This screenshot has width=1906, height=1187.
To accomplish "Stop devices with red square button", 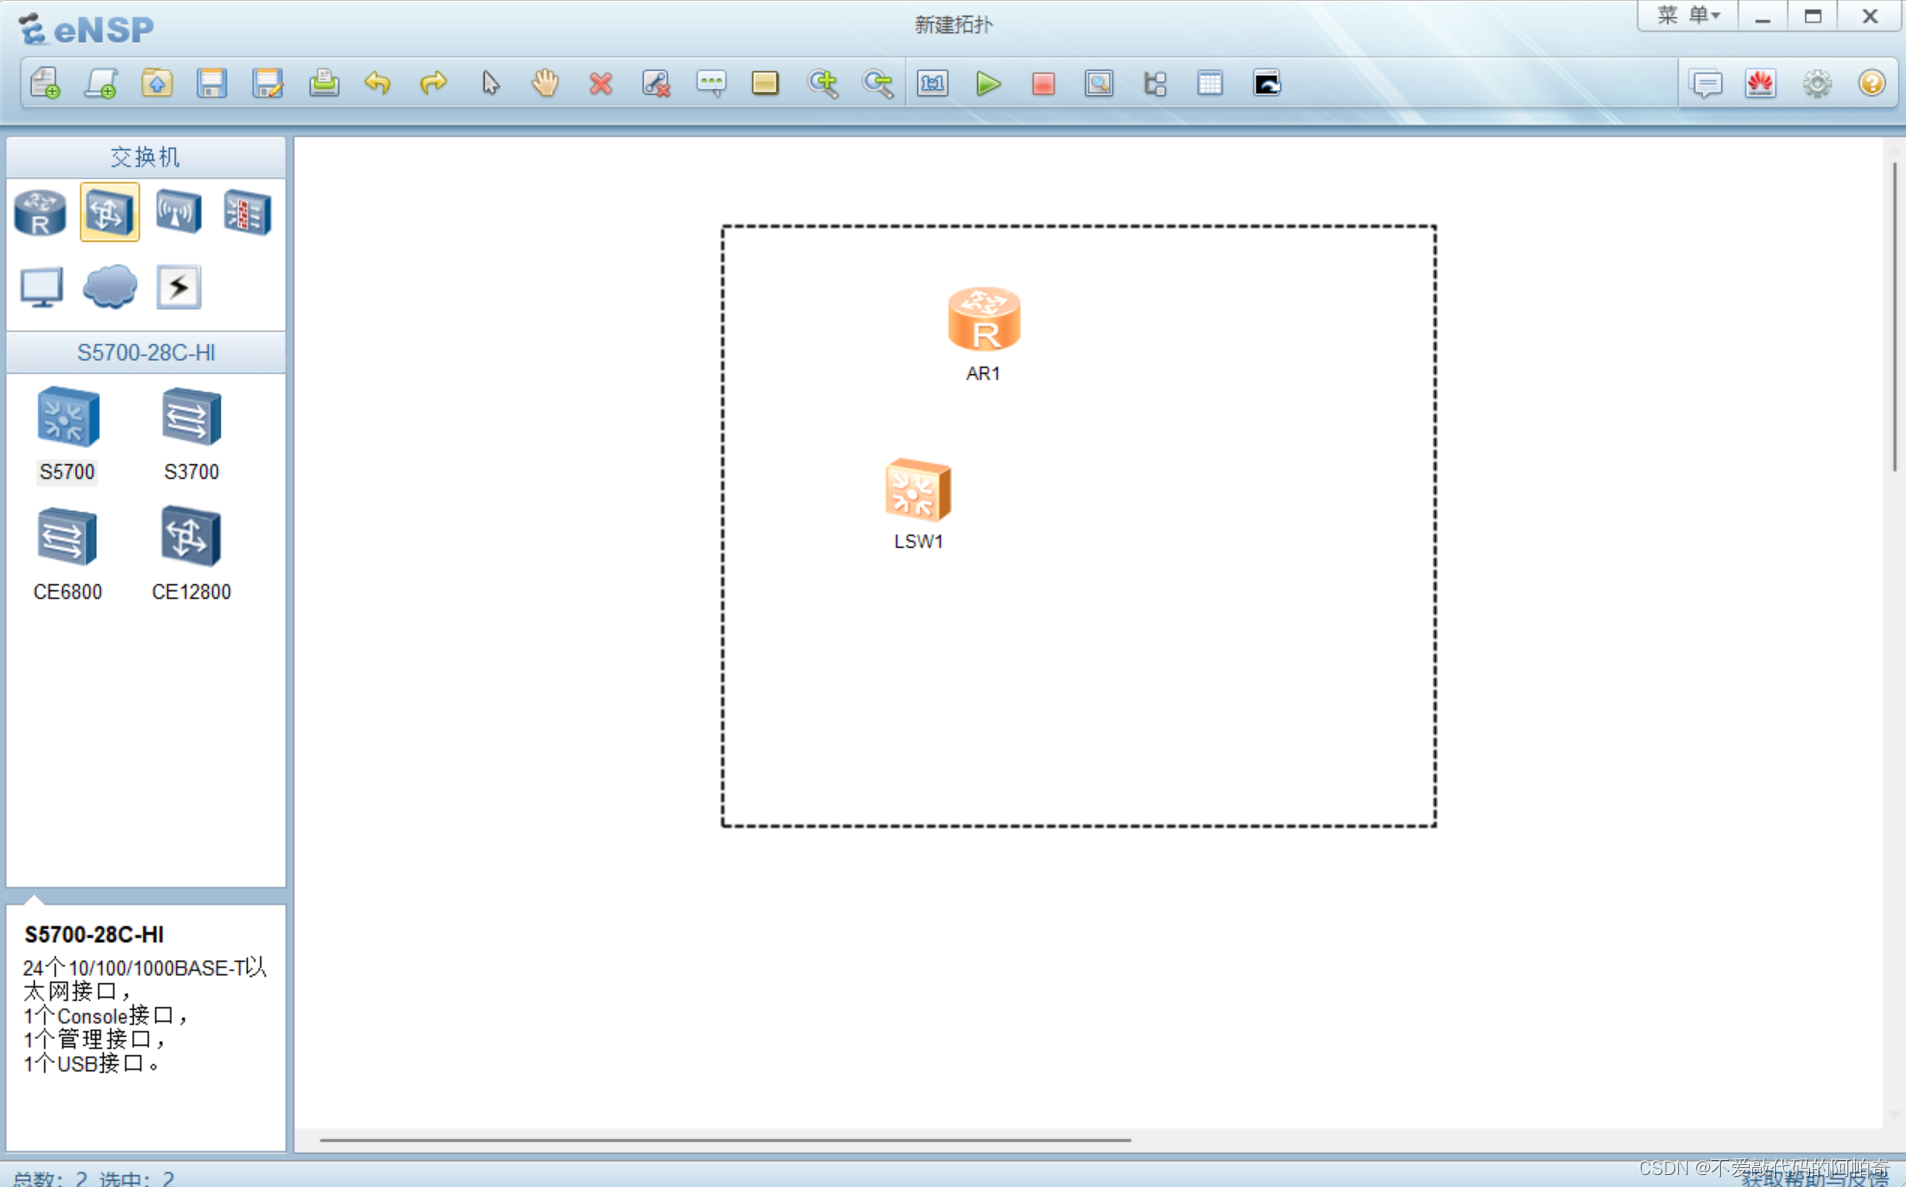I will pyautogui.click(x=1043, y=83).
